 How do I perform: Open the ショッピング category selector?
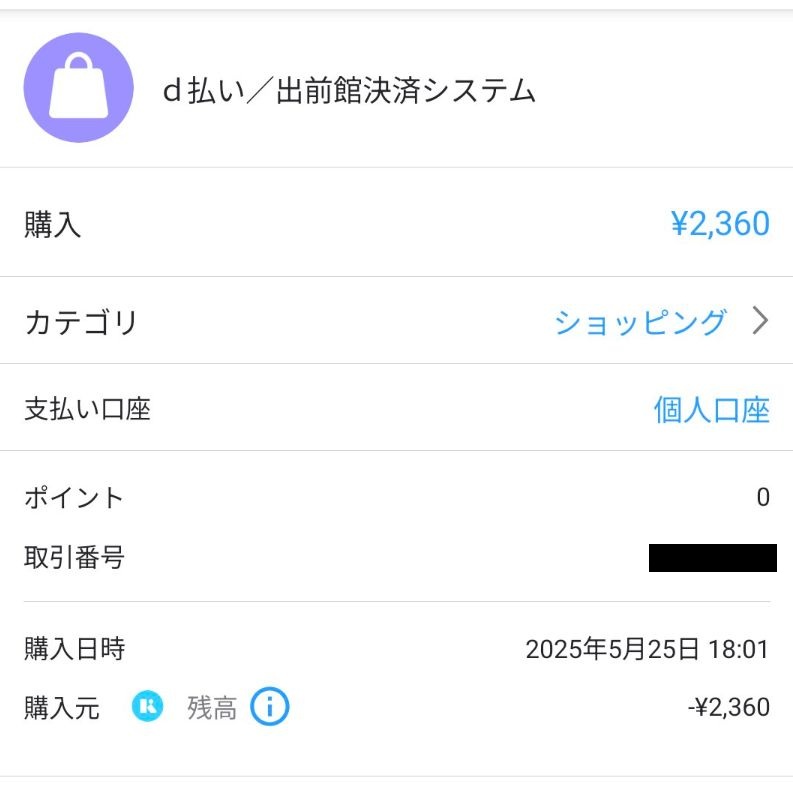point(640,322)
